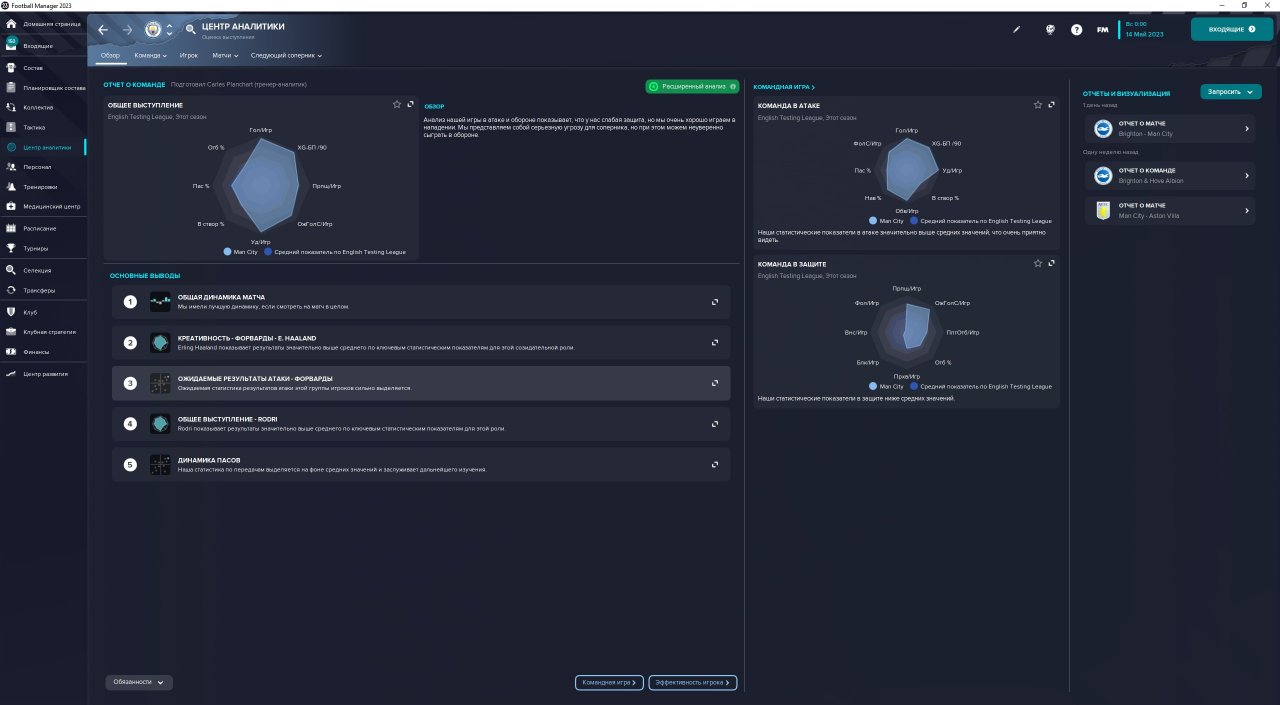Expand the Общая динамика матча insight

coord(715,302)
